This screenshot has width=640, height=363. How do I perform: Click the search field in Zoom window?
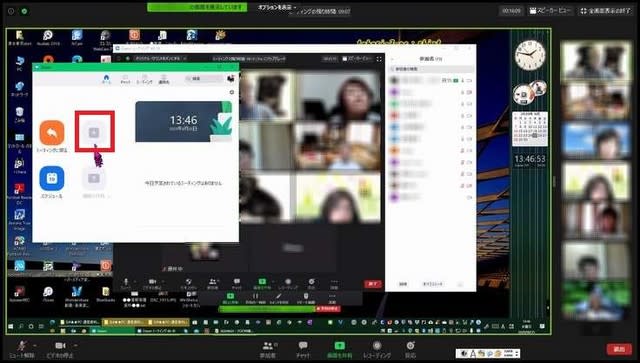[204, 78]
